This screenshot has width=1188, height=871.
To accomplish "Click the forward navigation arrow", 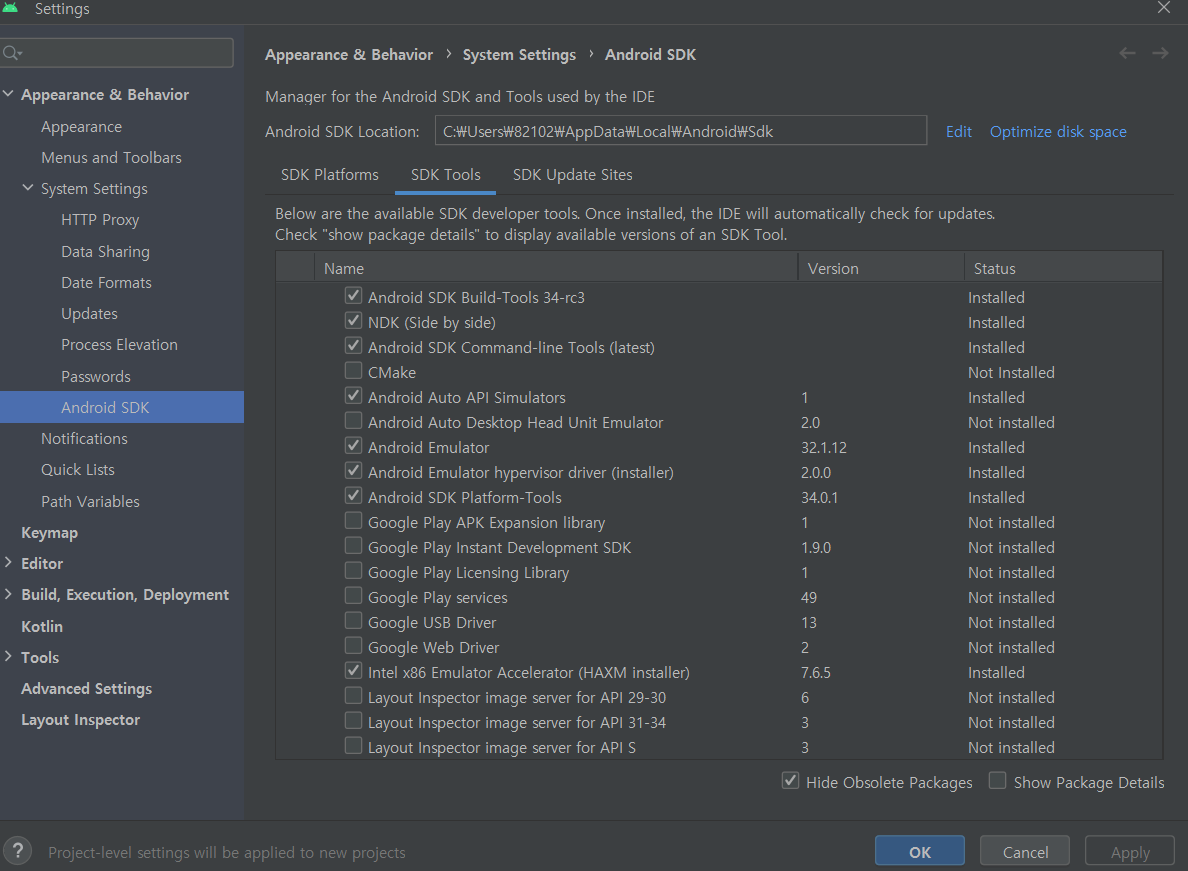I will pos(1160,53).
